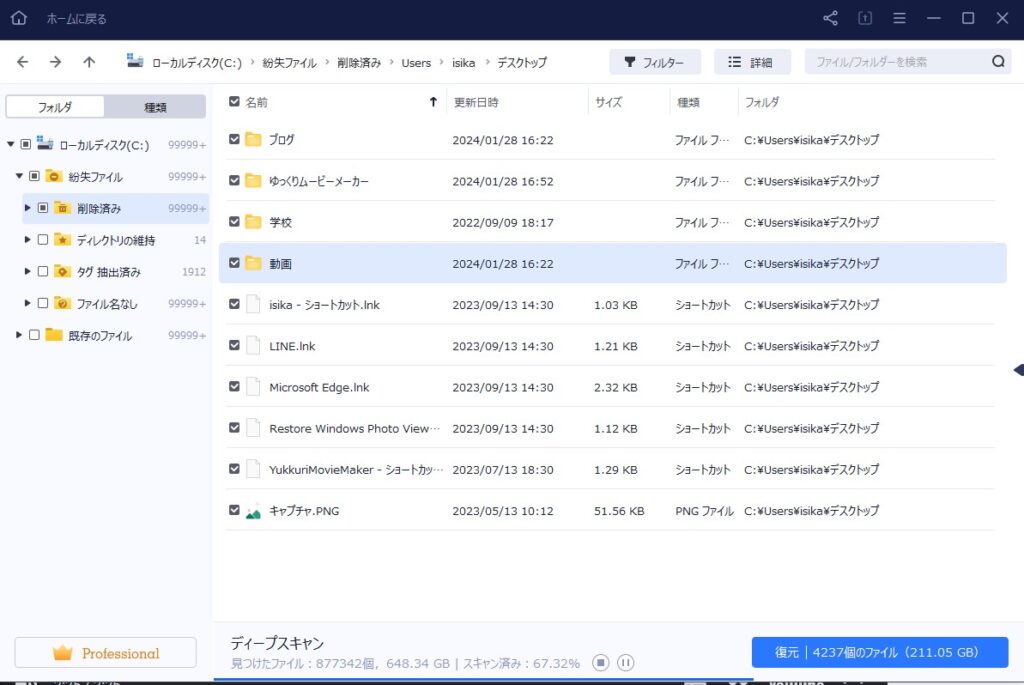Expand the ディレクトリの維持 tree node
The image size is (1024, 685).
27,240
